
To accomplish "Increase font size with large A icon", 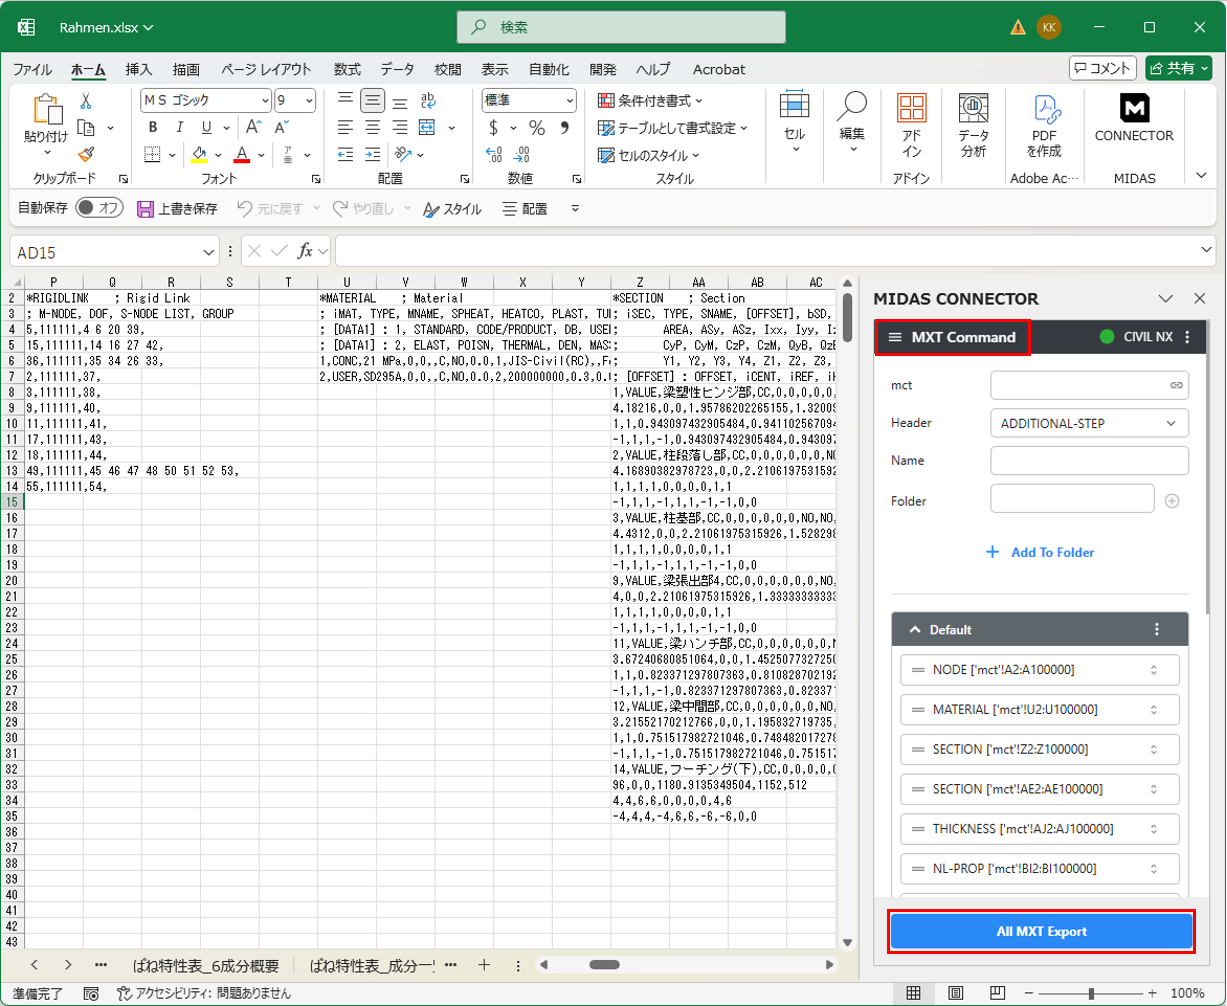I will [253, 128].
